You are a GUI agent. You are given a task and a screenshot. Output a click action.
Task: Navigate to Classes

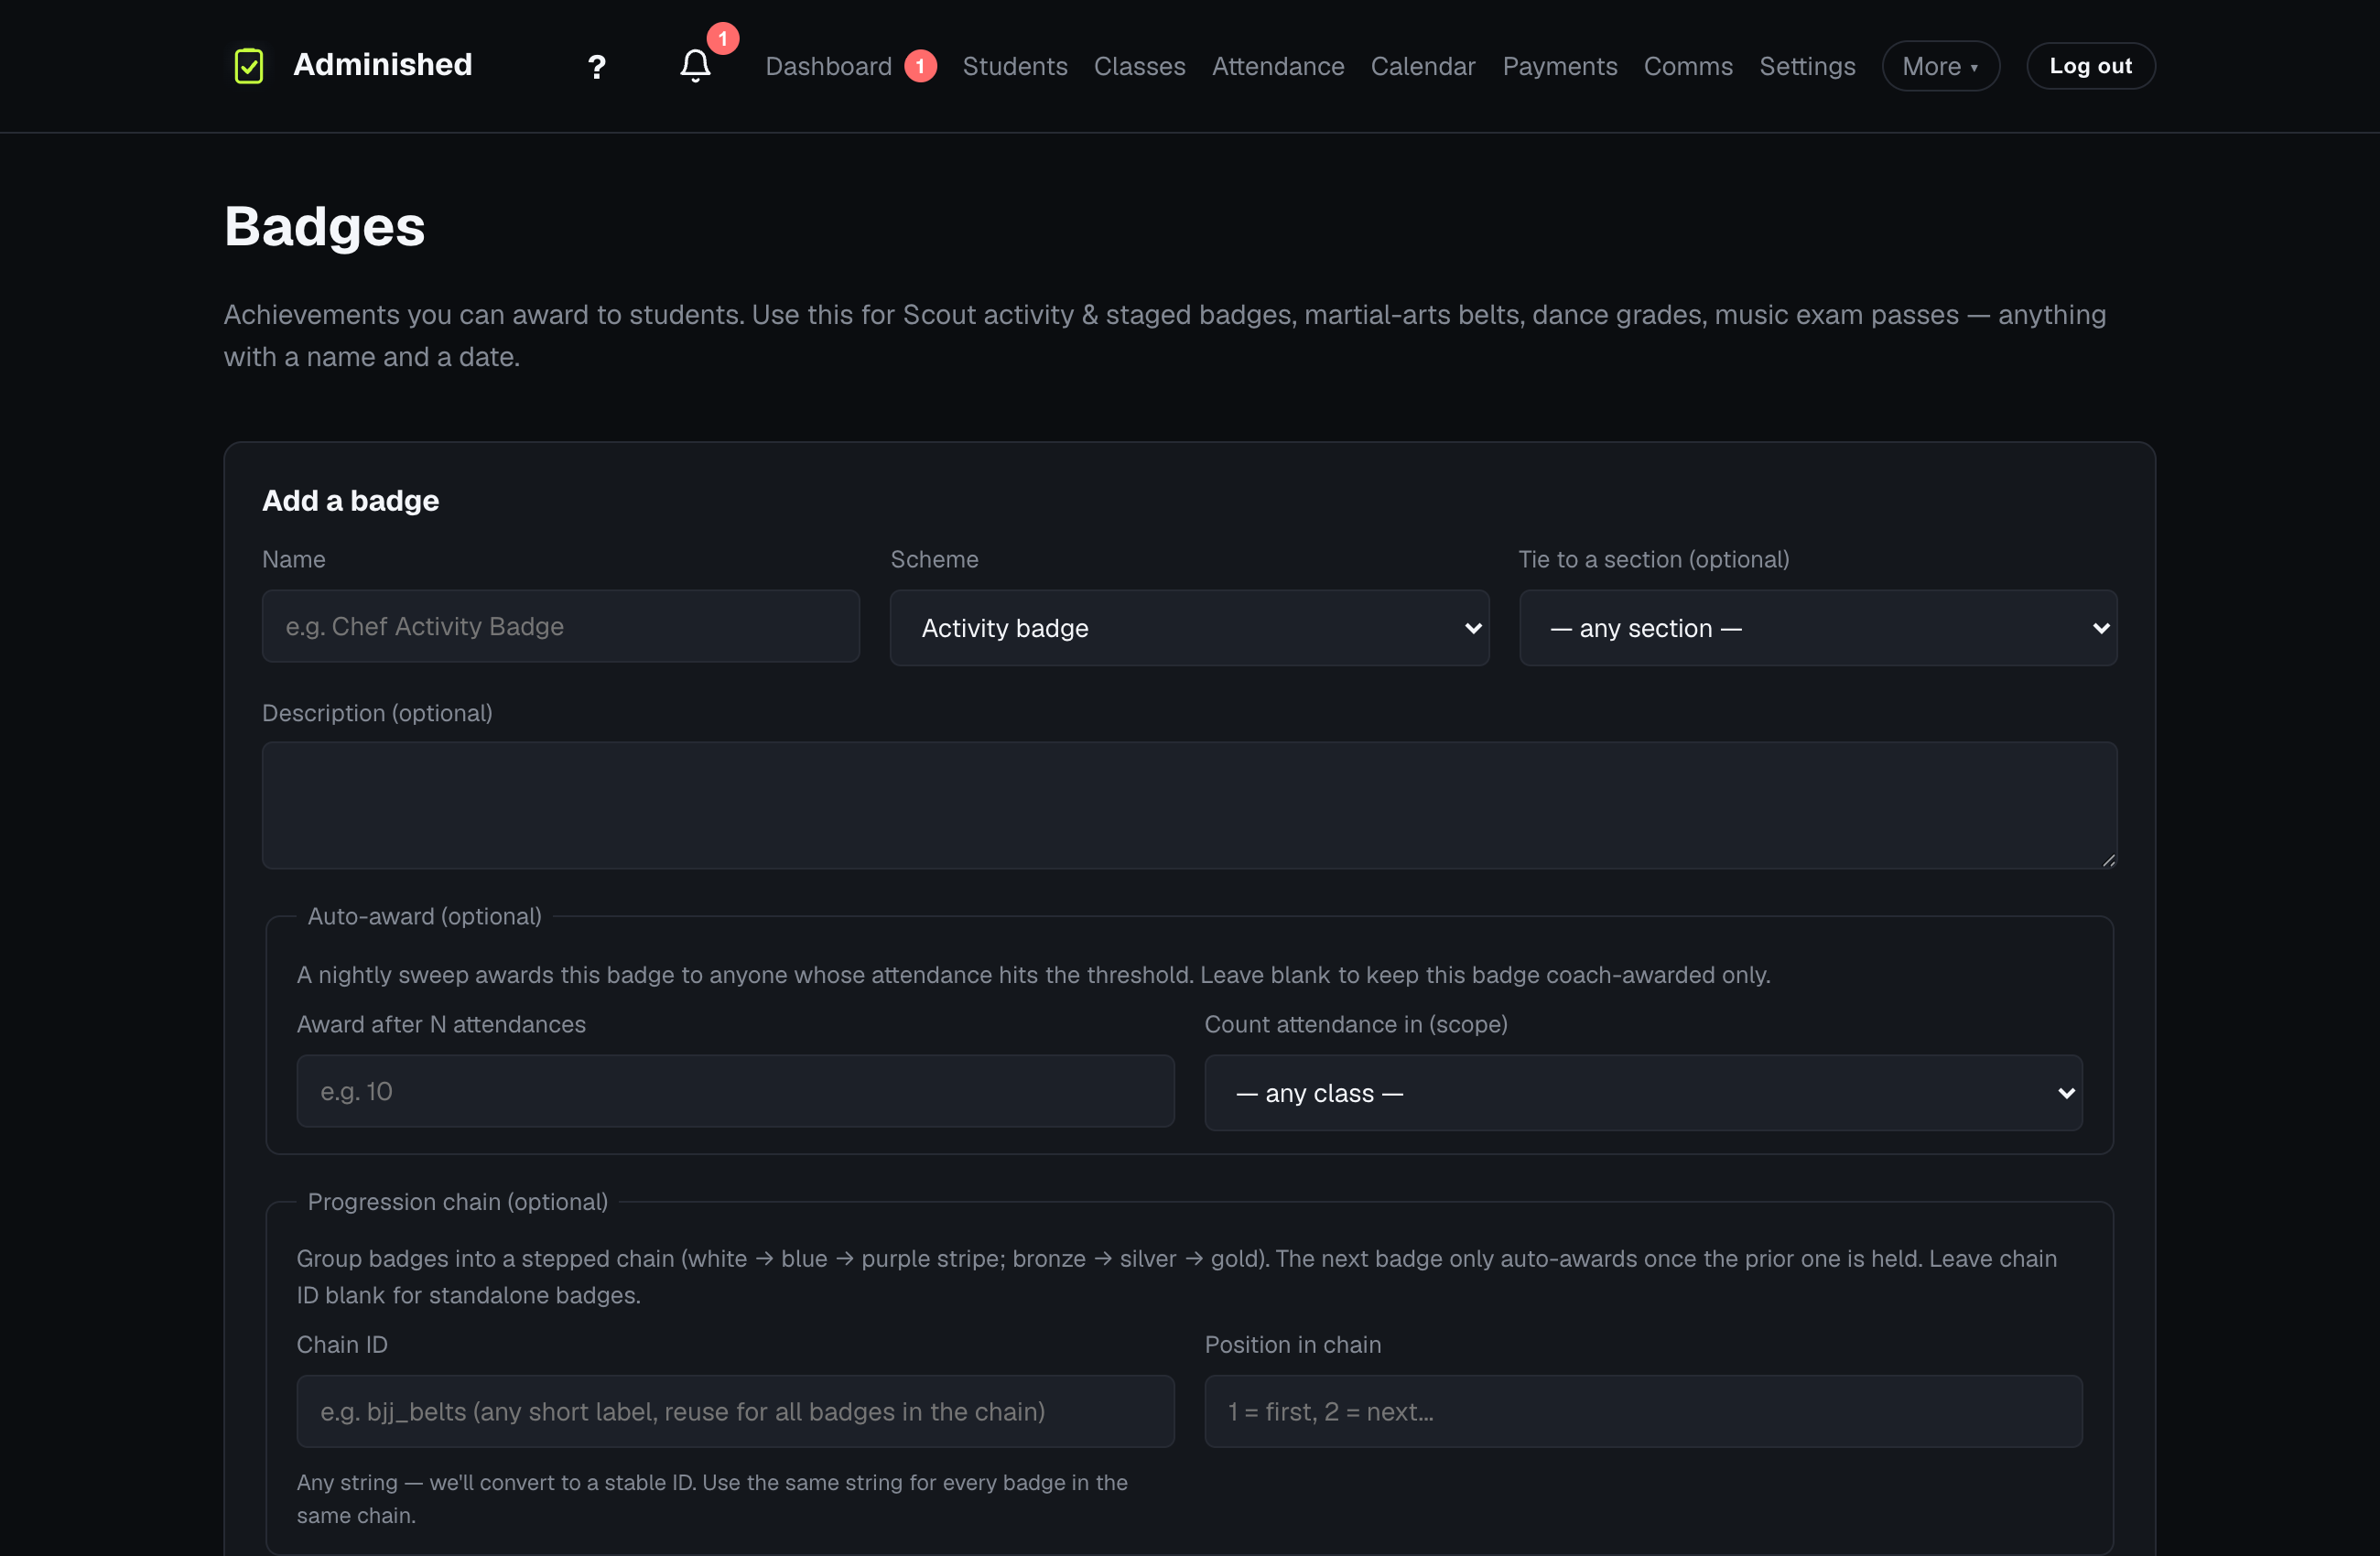(1139, 66)
